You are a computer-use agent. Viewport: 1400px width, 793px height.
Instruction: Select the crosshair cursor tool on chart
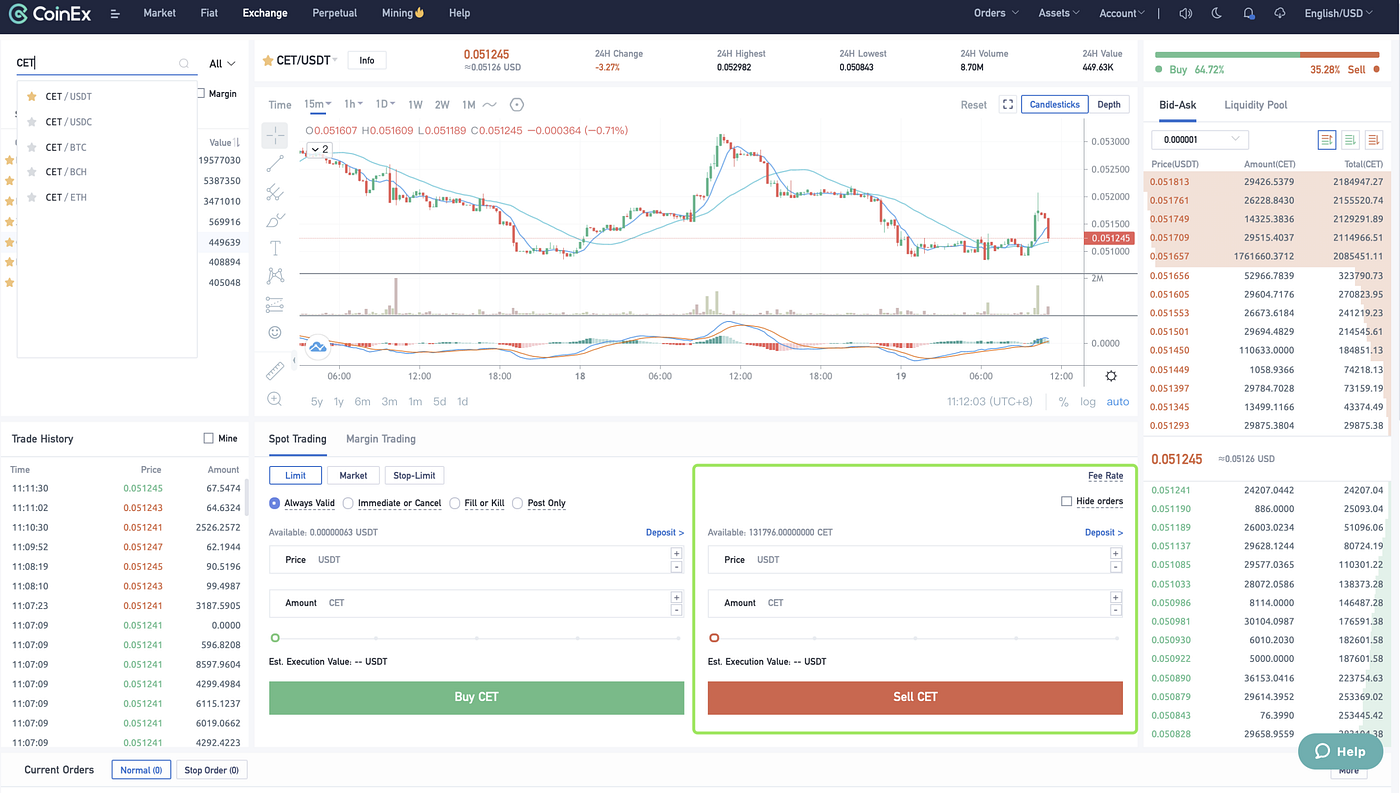point(275,135)
